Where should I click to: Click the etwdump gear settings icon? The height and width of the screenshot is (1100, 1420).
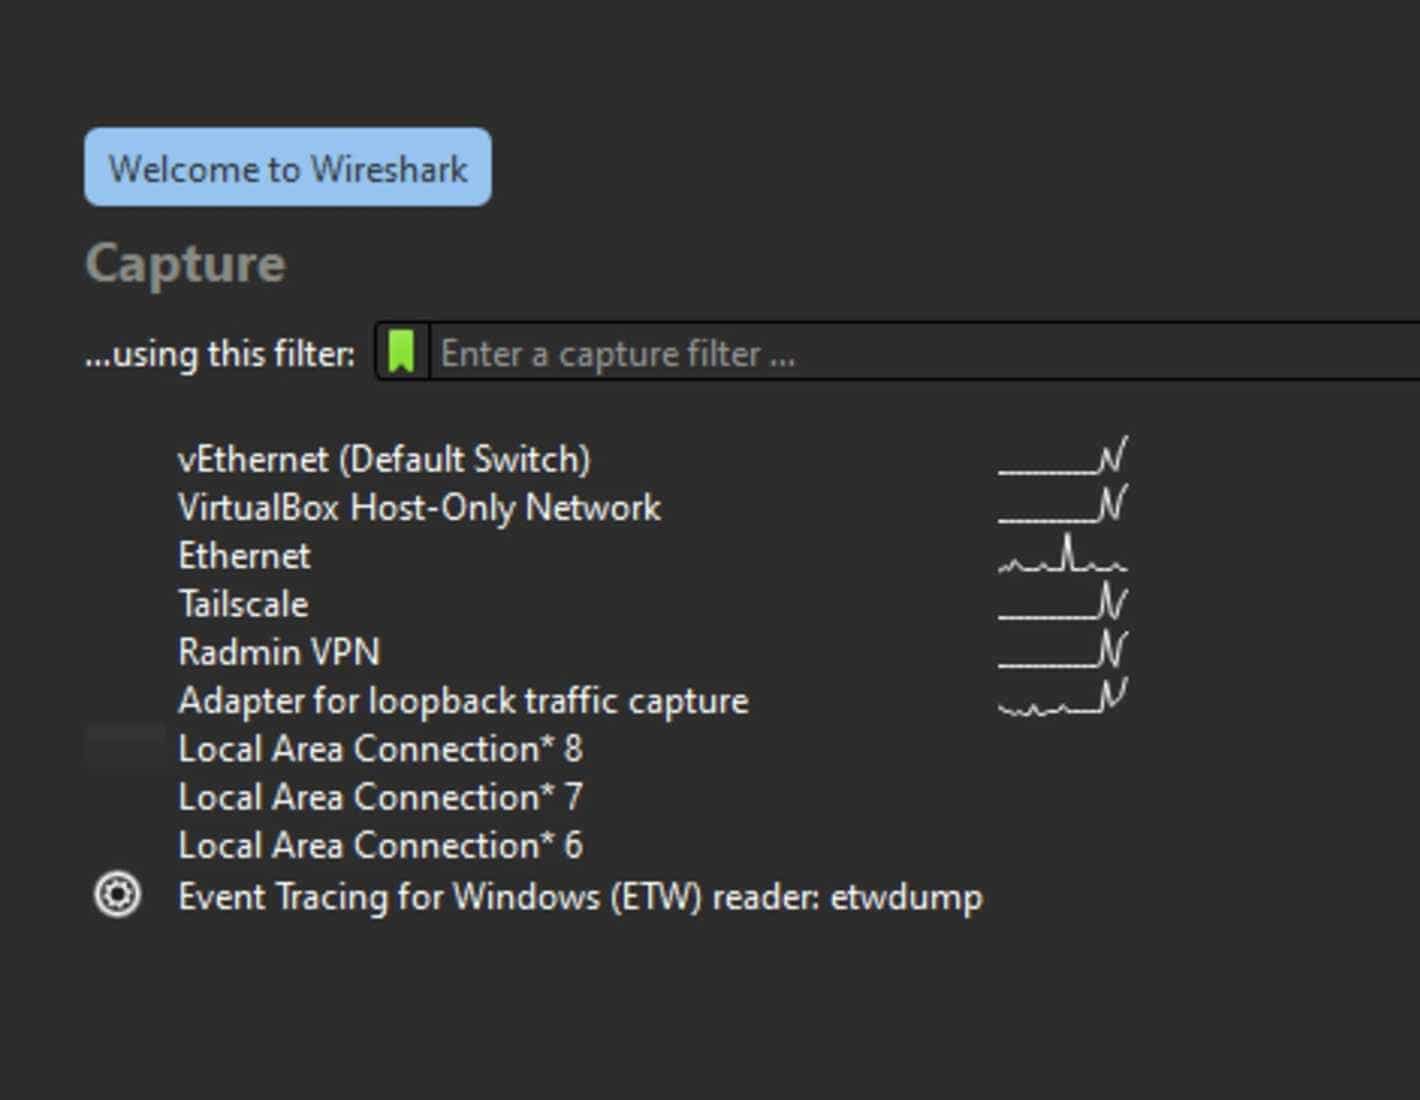point(117,894)
